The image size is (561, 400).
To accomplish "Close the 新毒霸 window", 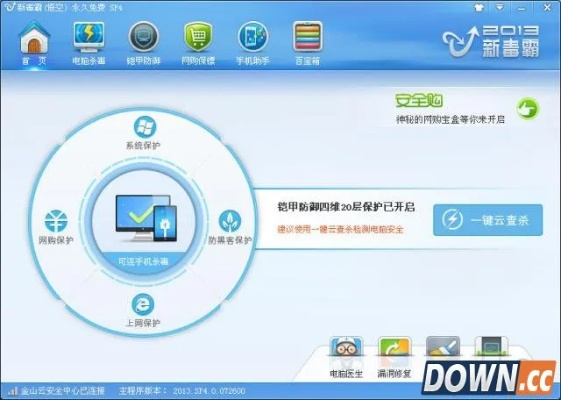I will 547,8.
